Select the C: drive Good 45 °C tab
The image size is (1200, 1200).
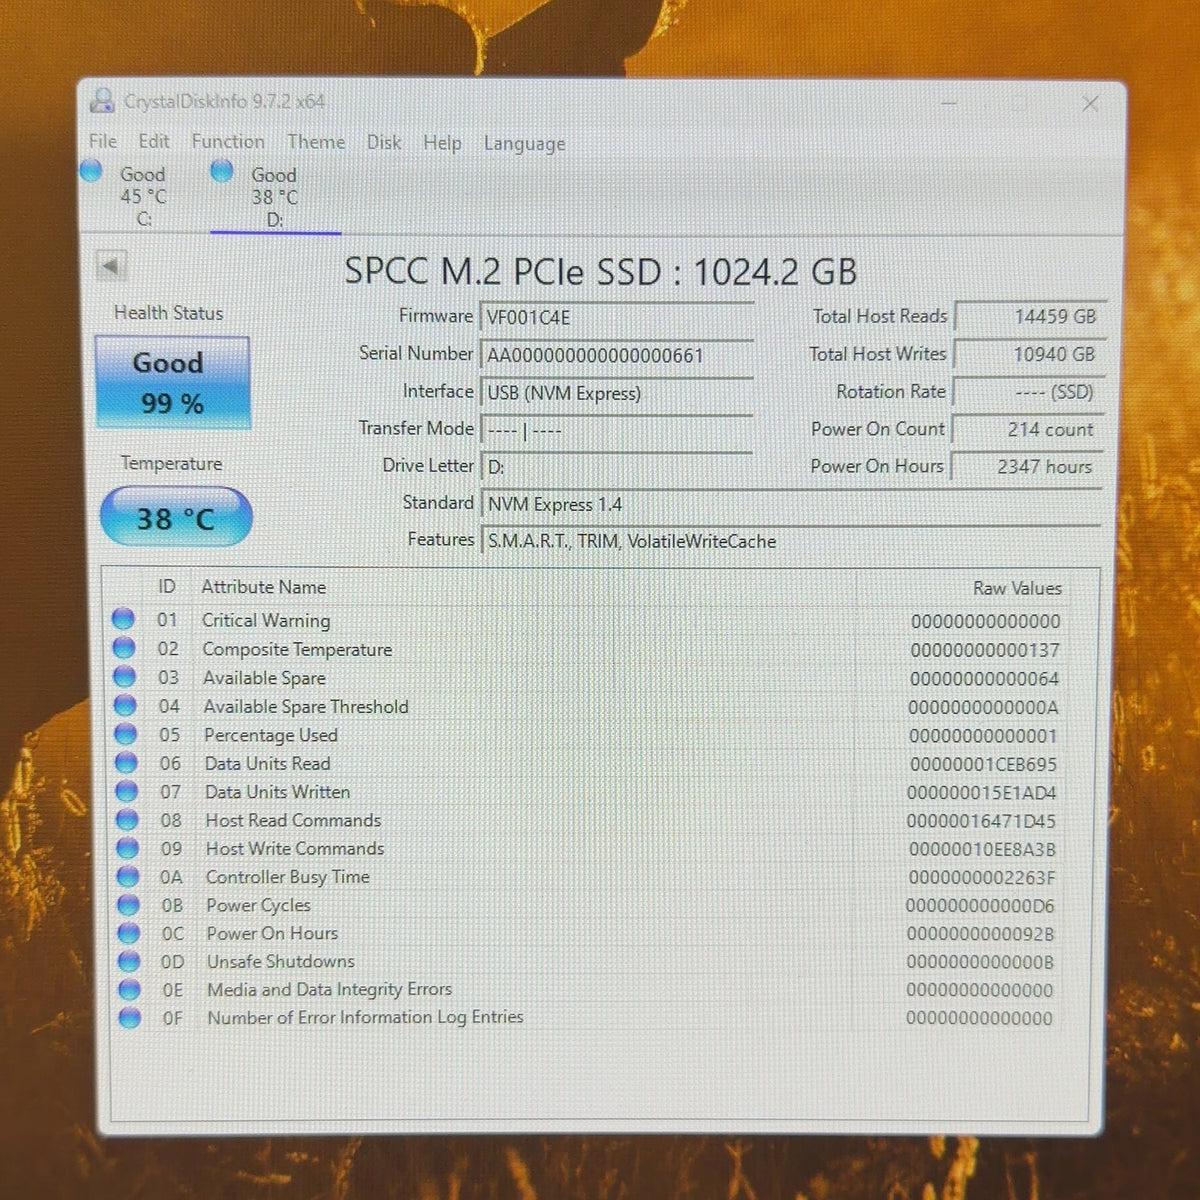(143, 196)
